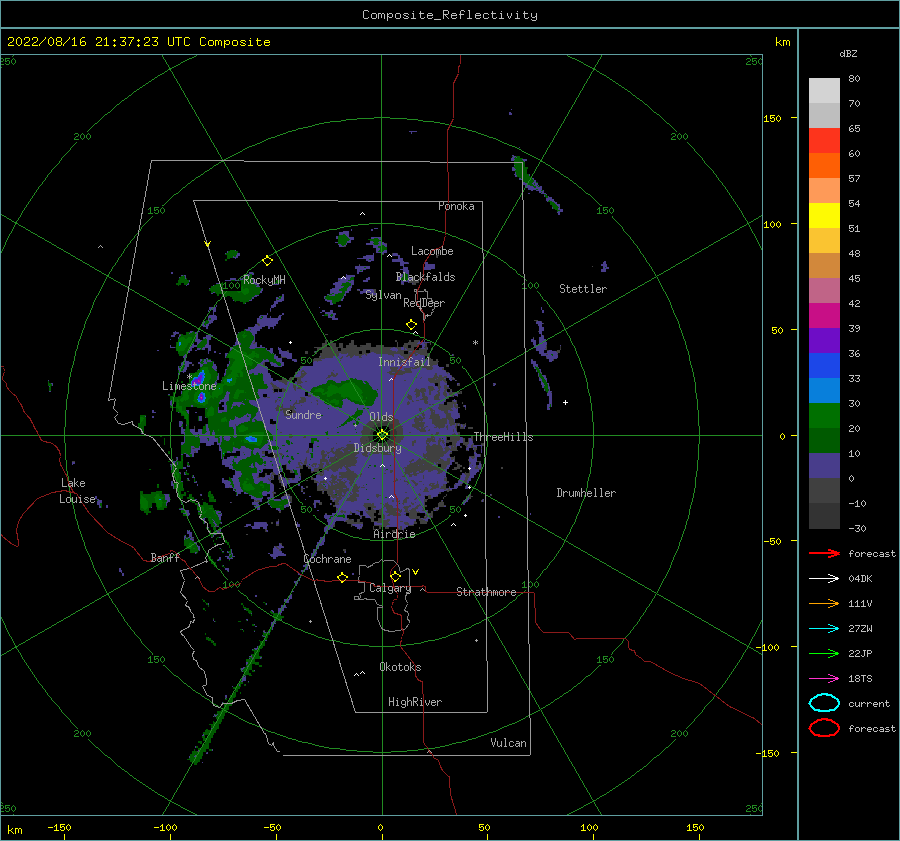Viewport: 900px width, 841px height.
Task: Click the Lacombe label
Action: (x=432, y=251)
